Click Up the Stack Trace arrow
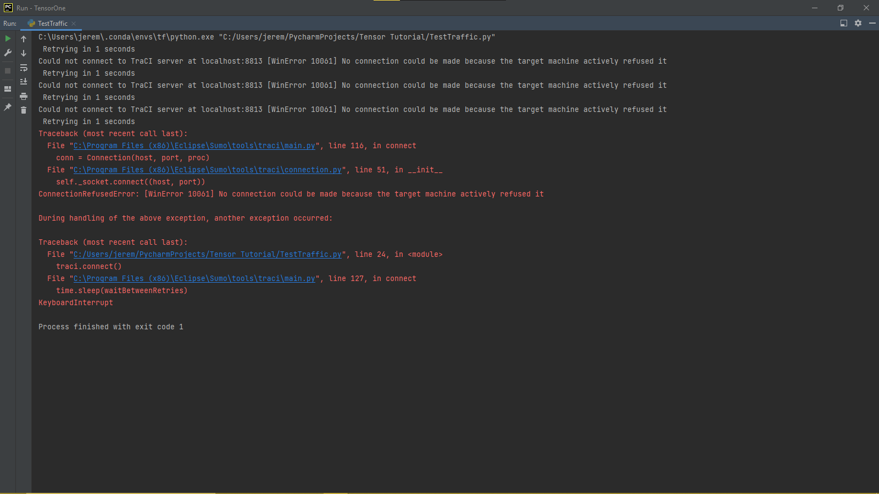 (x=24, y=39)
